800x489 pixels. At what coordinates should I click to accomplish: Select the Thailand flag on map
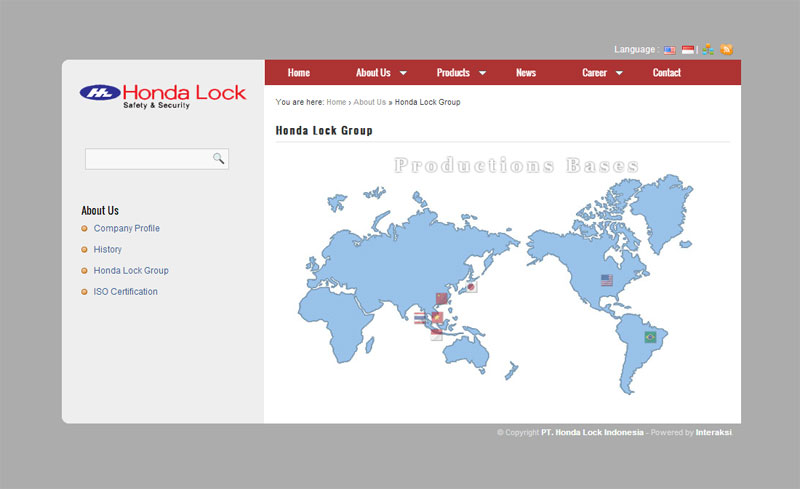419,319
